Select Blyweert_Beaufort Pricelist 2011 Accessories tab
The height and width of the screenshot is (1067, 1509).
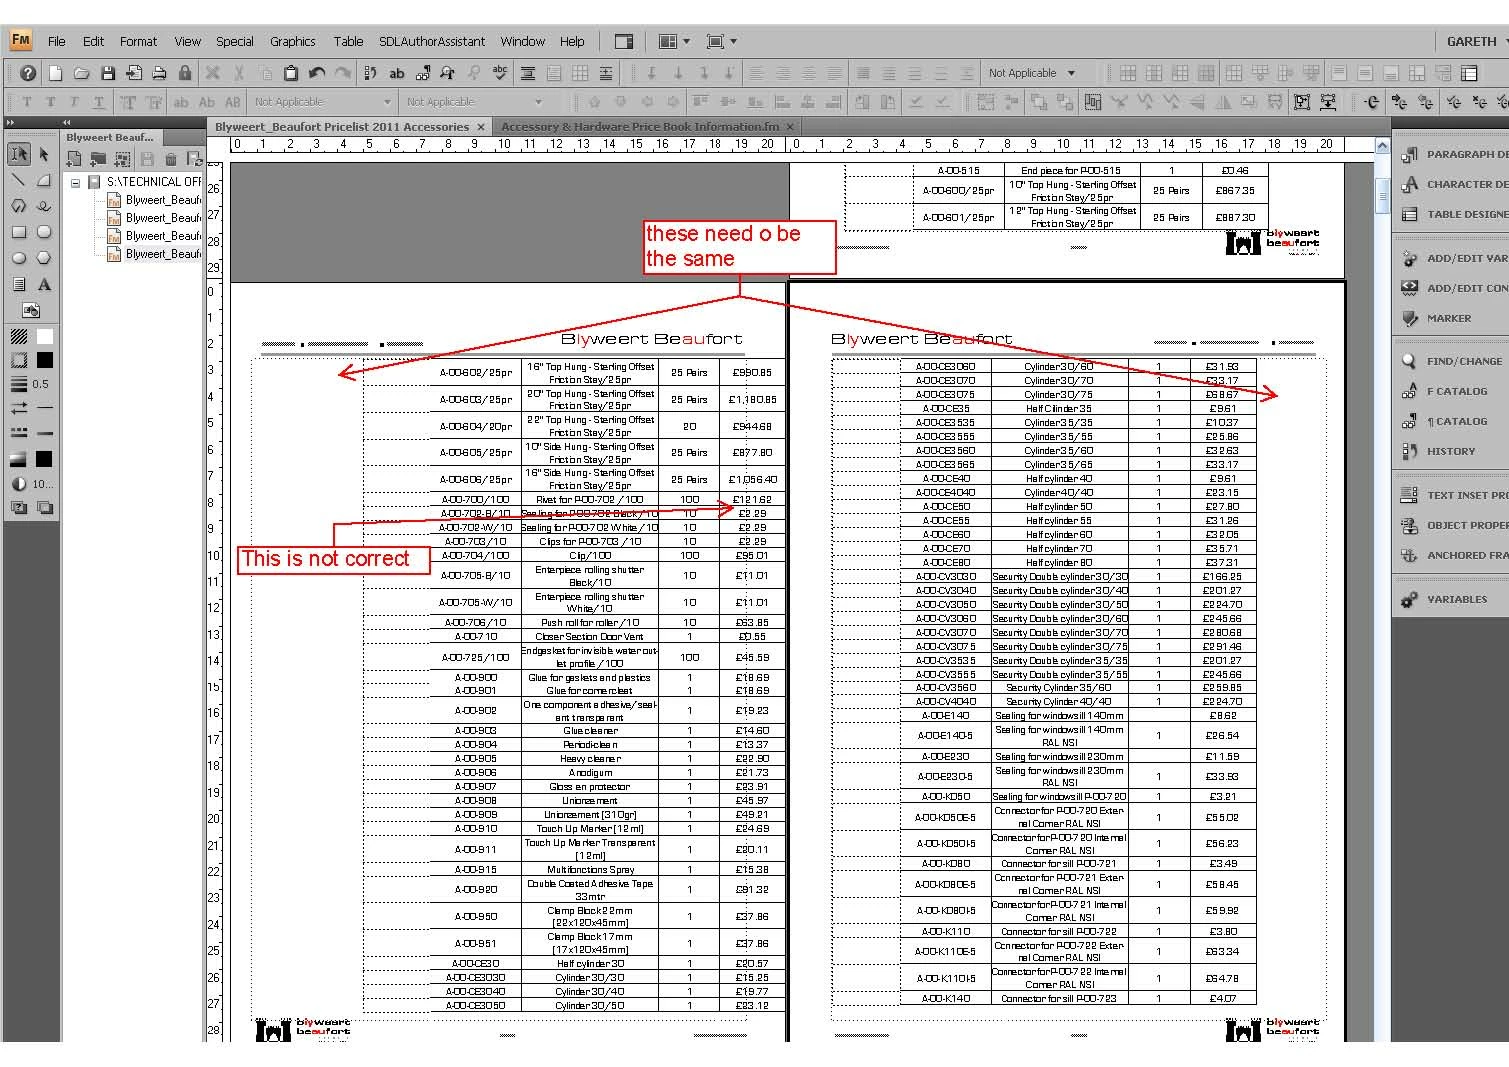pos(342,127)
